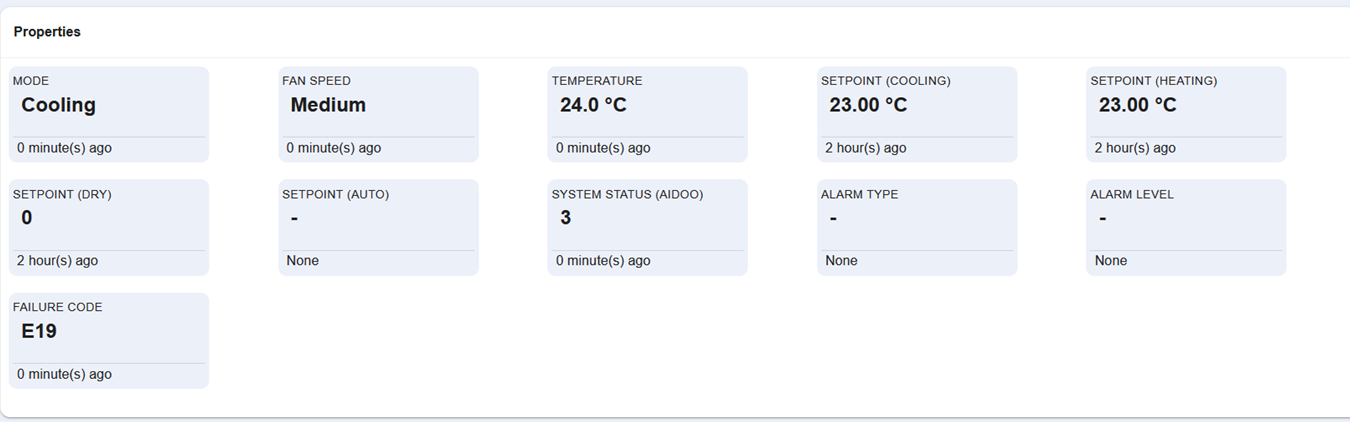This screenshot has height=422, width=1366.
Task: Click the System Status value 3
Action: [x=566, y=218]
